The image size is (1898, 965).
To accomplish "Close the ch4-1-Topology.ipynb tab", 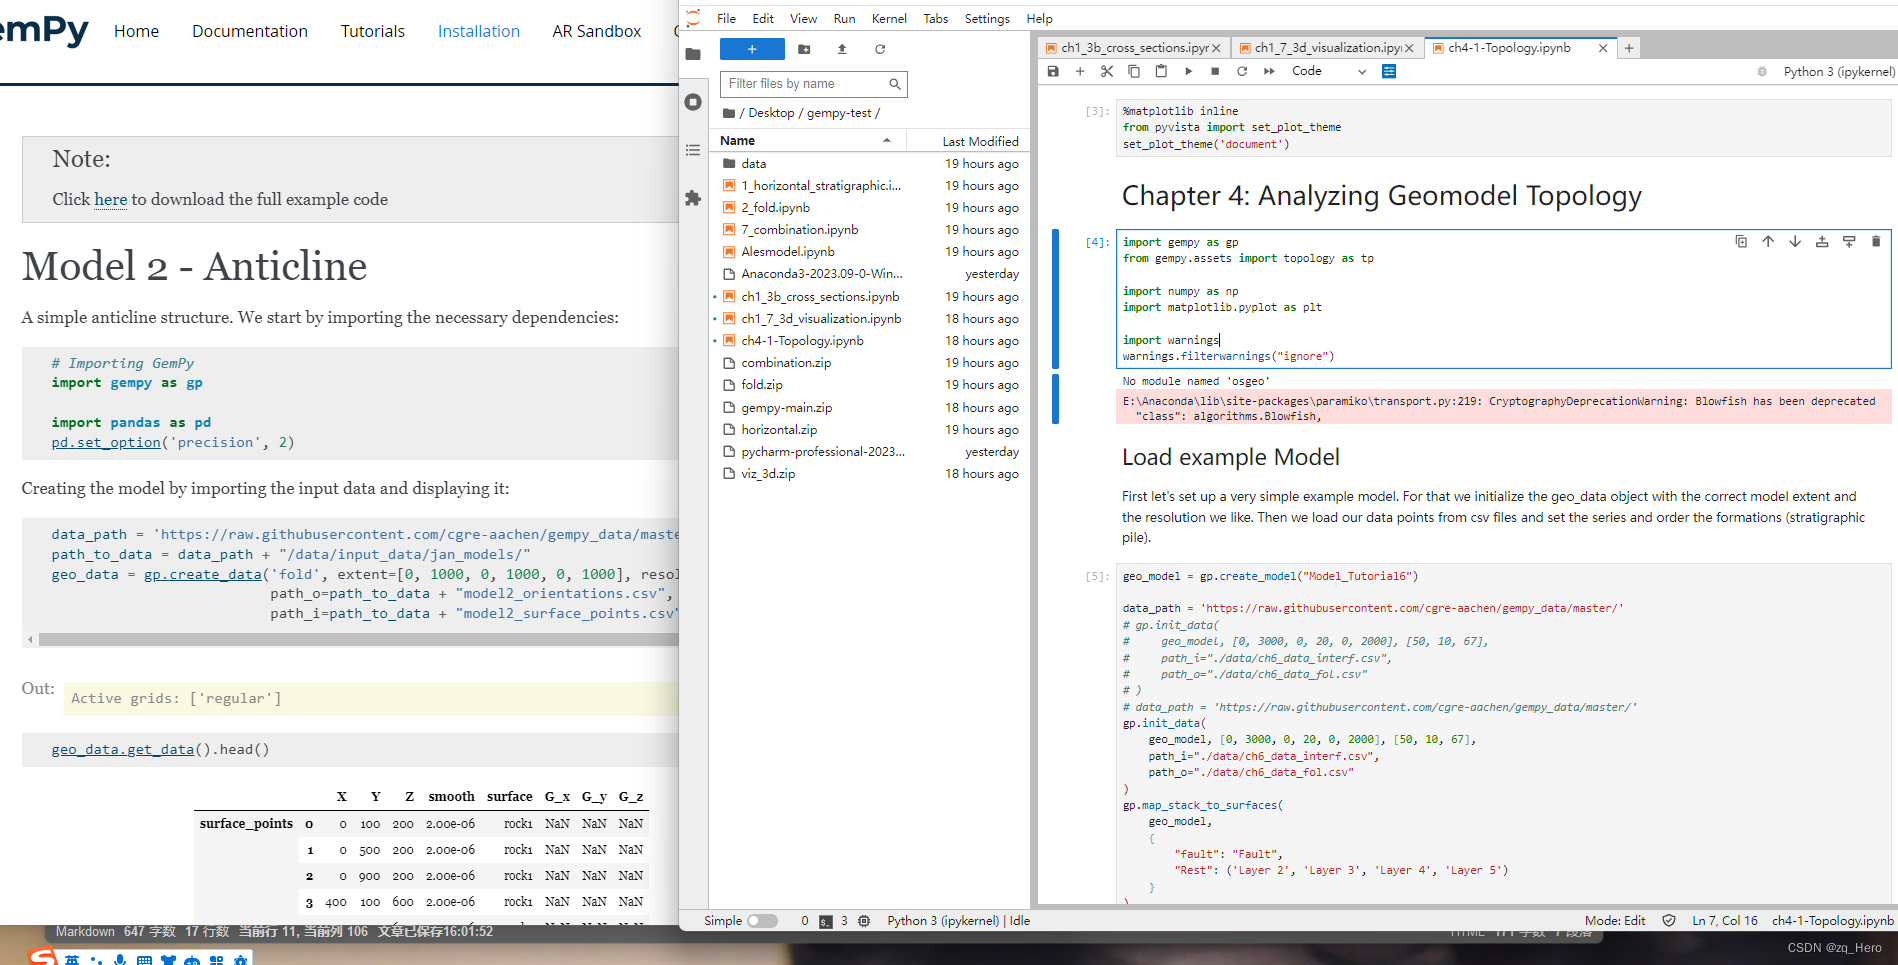I will (x=1603, y=48).
